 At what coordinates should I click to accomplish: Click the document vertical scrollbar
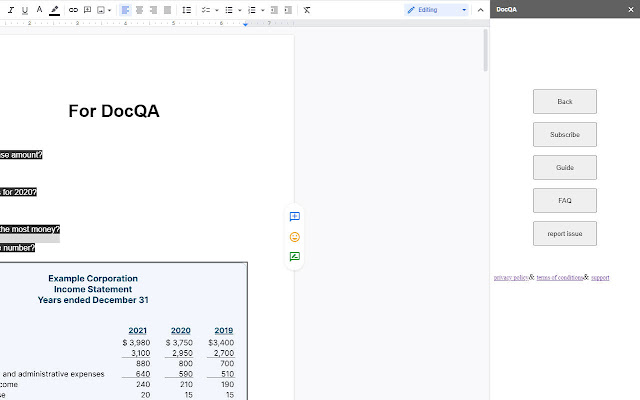[485, 51]
